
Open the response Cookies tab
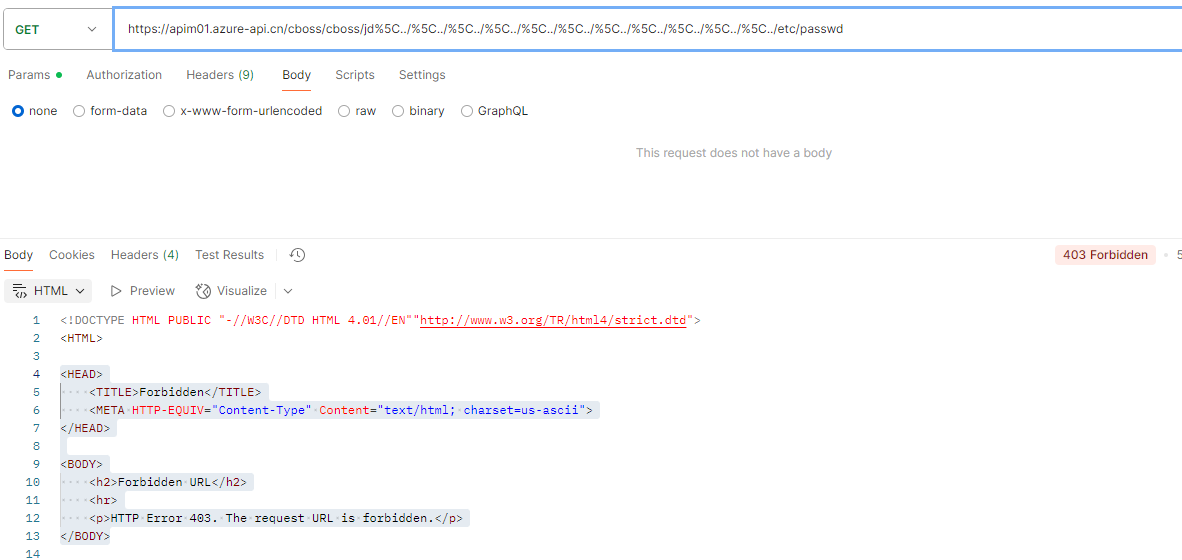pos(72,255)
